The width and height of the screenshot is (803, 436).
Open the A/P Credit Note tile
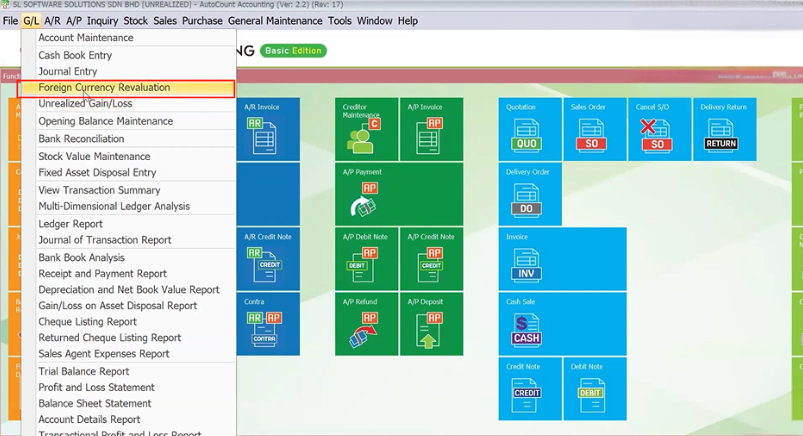pos(431,259)
